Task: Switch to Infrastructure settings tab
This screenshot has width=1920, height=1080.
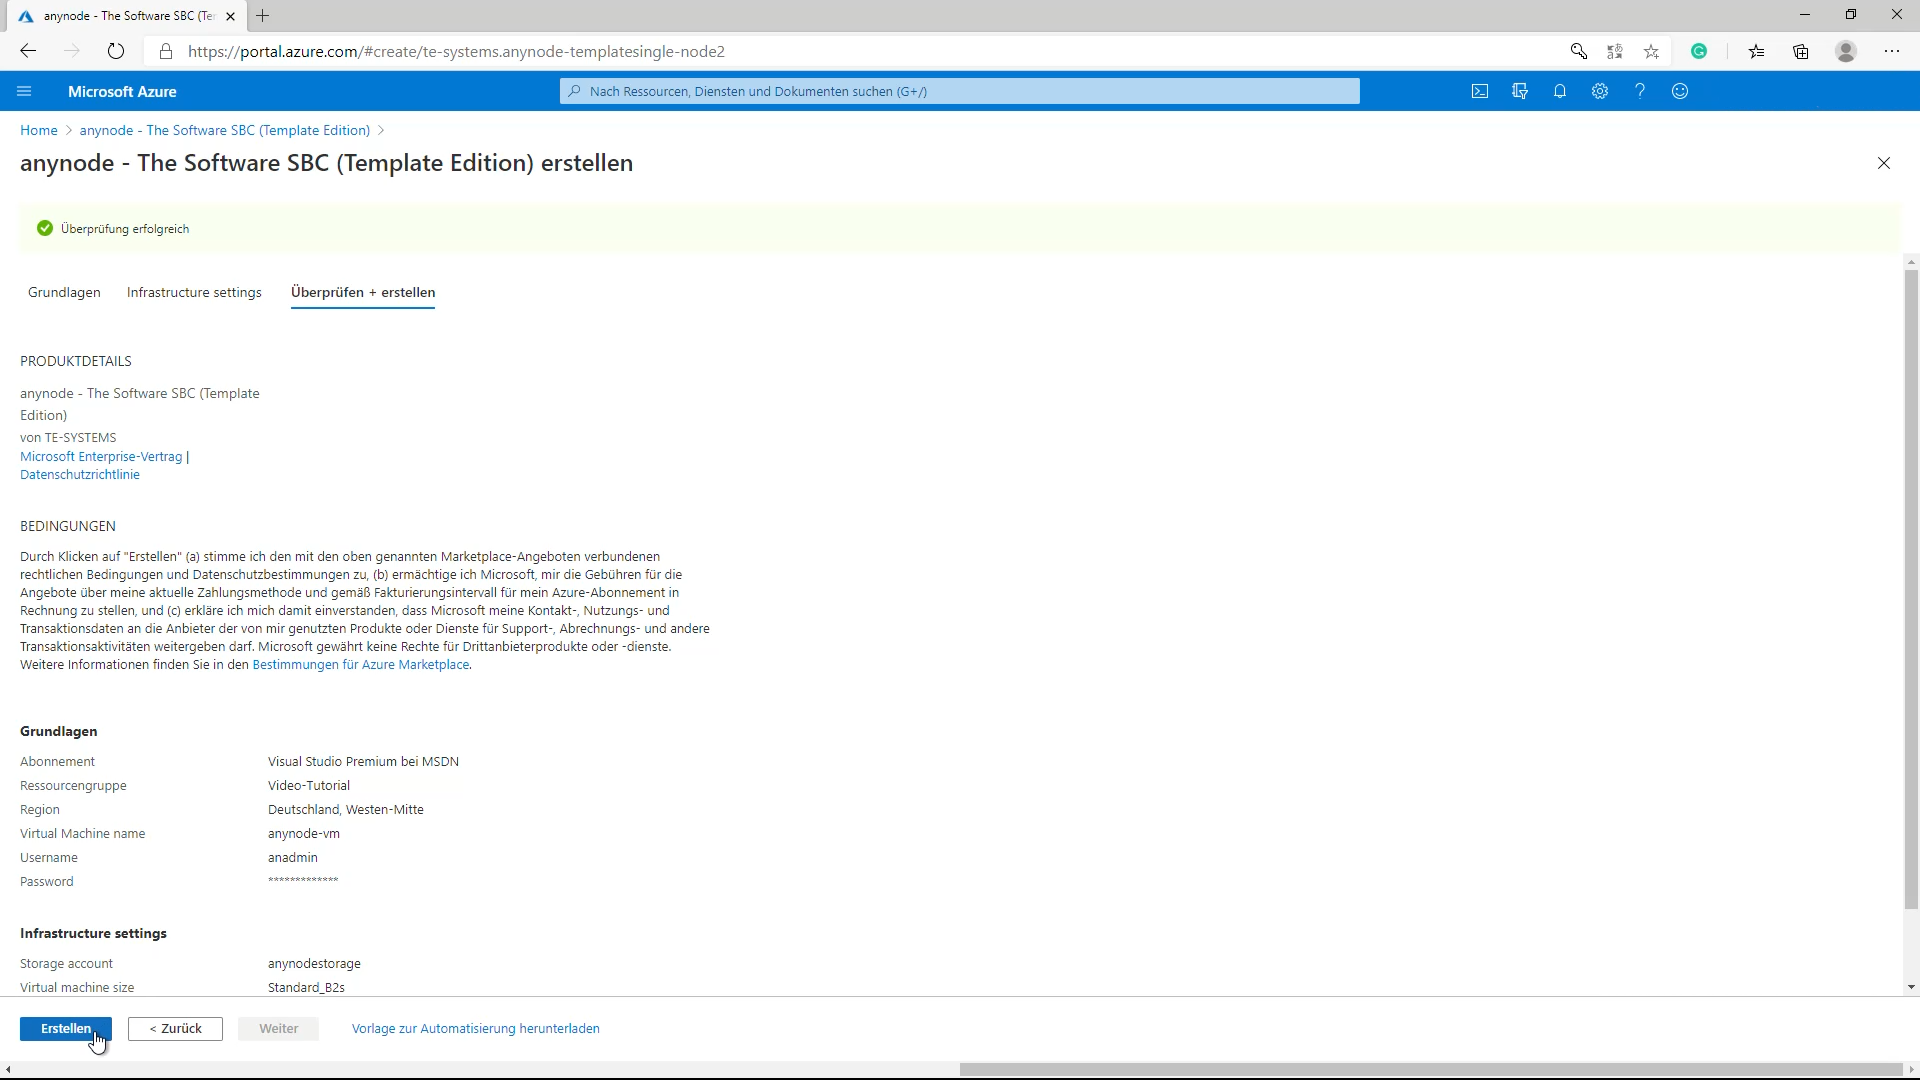Action: pos(194,292)
